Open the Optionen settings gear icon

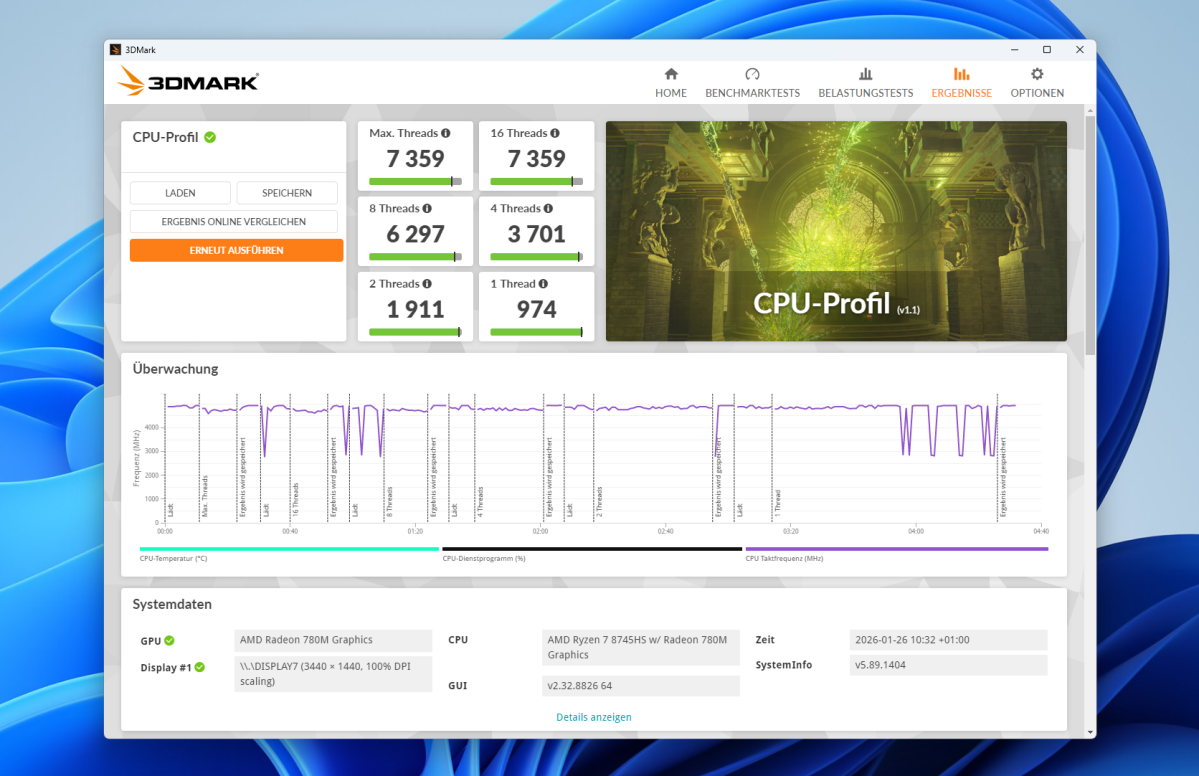click(1036, 74)
